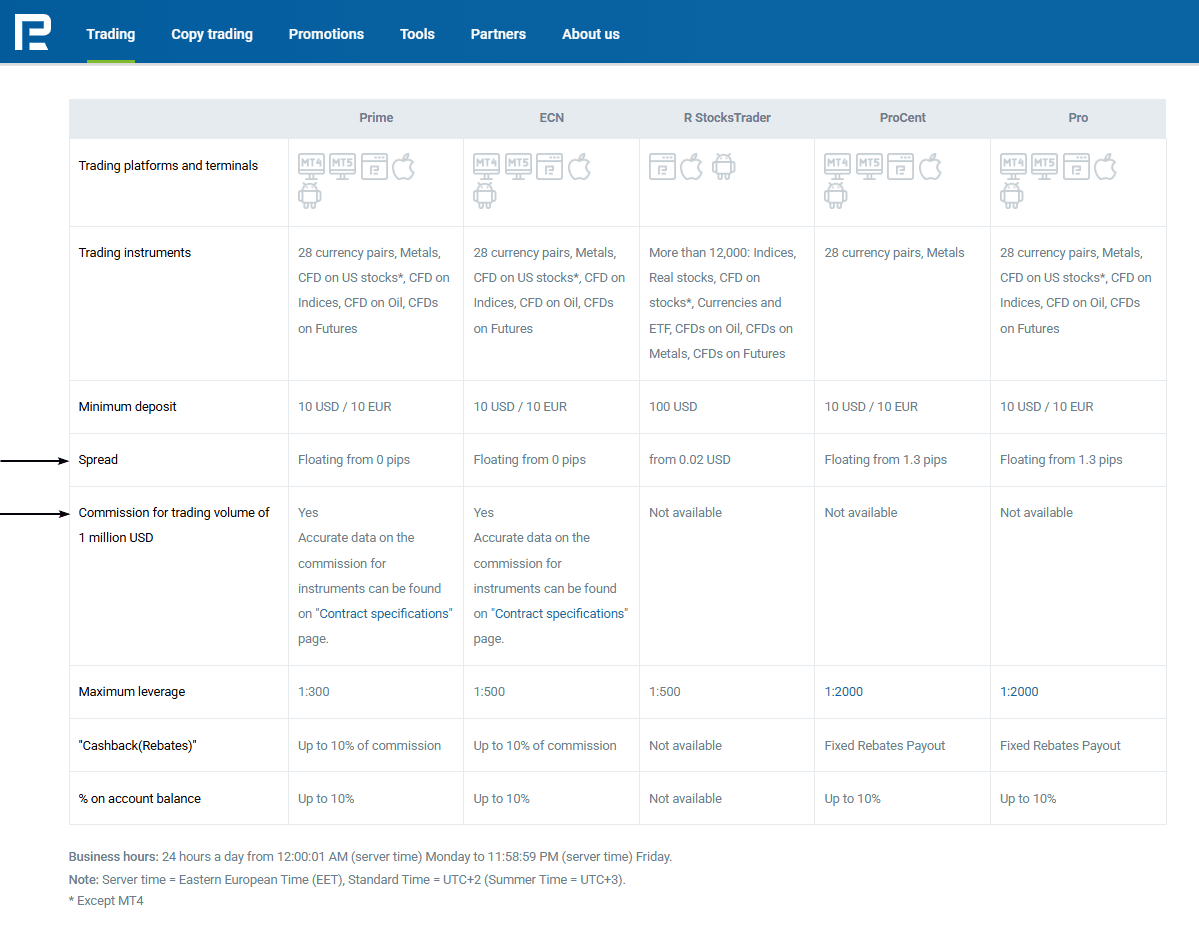Click 1:500 leverage value for R StocksTrader

point(664,692)
